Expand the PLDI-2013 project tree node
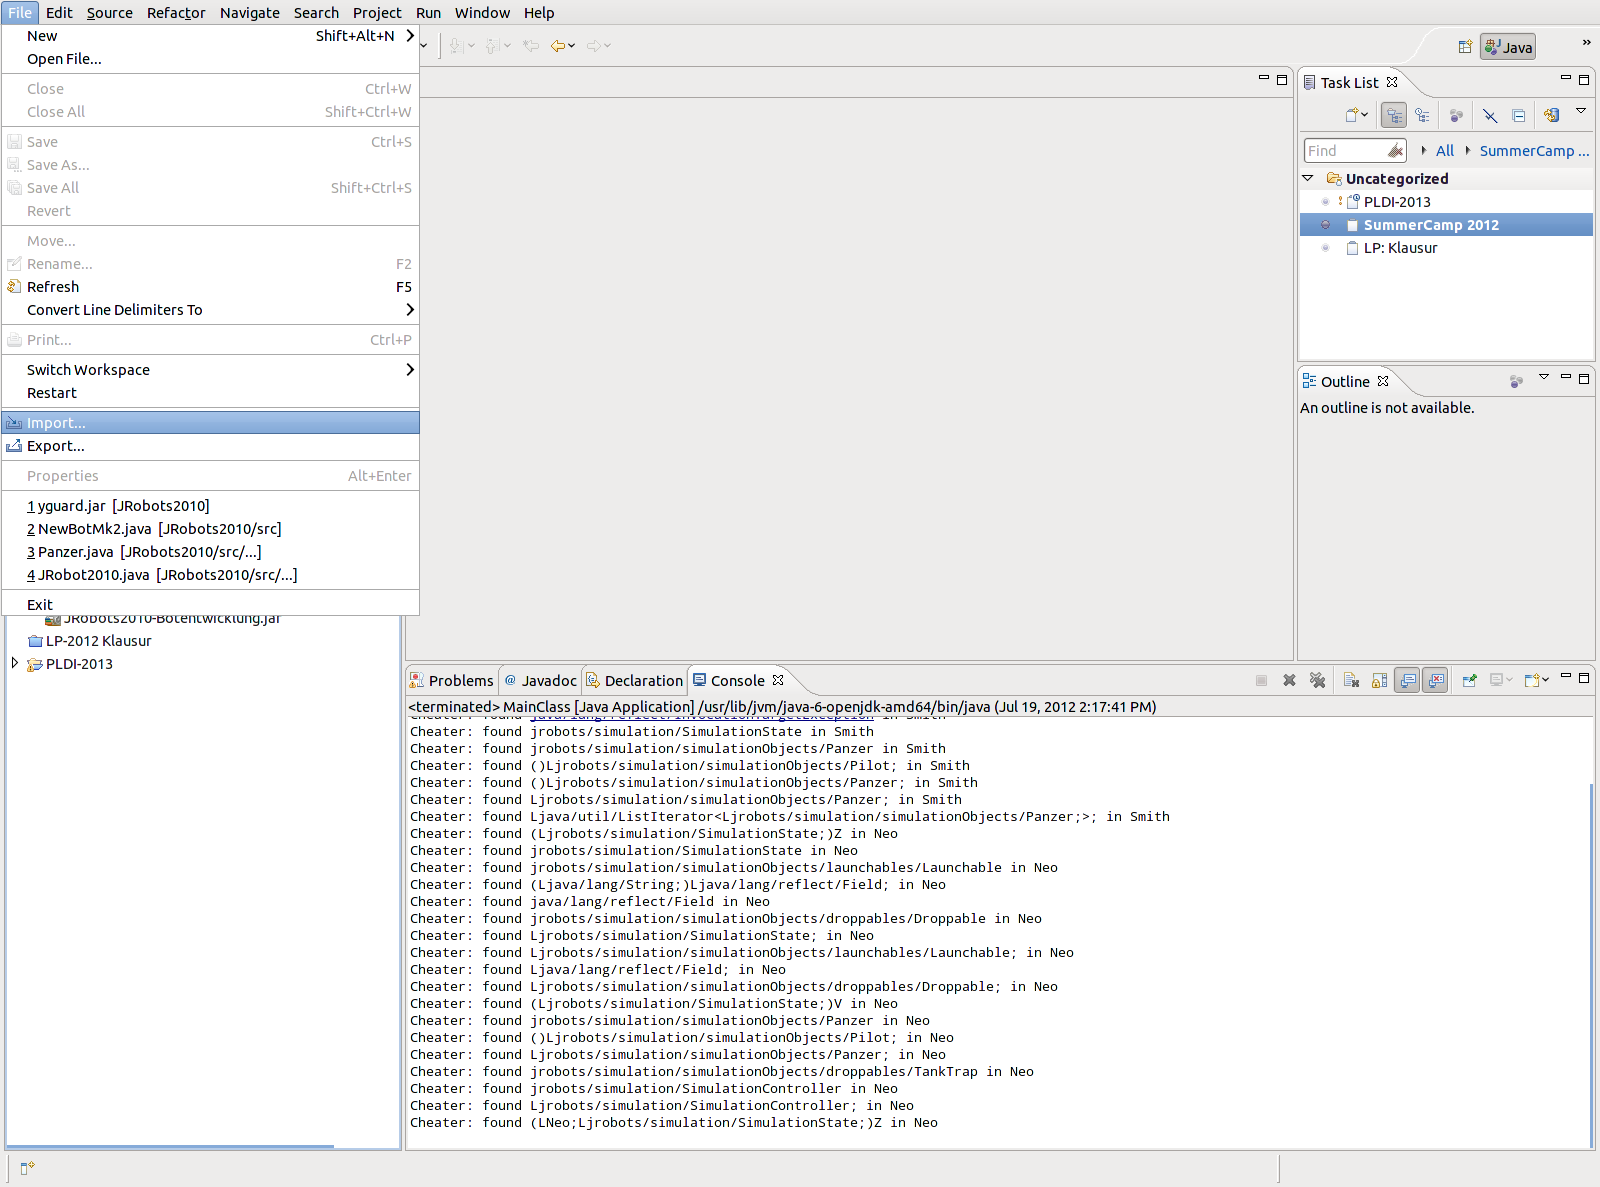 (x=14, y=664)
